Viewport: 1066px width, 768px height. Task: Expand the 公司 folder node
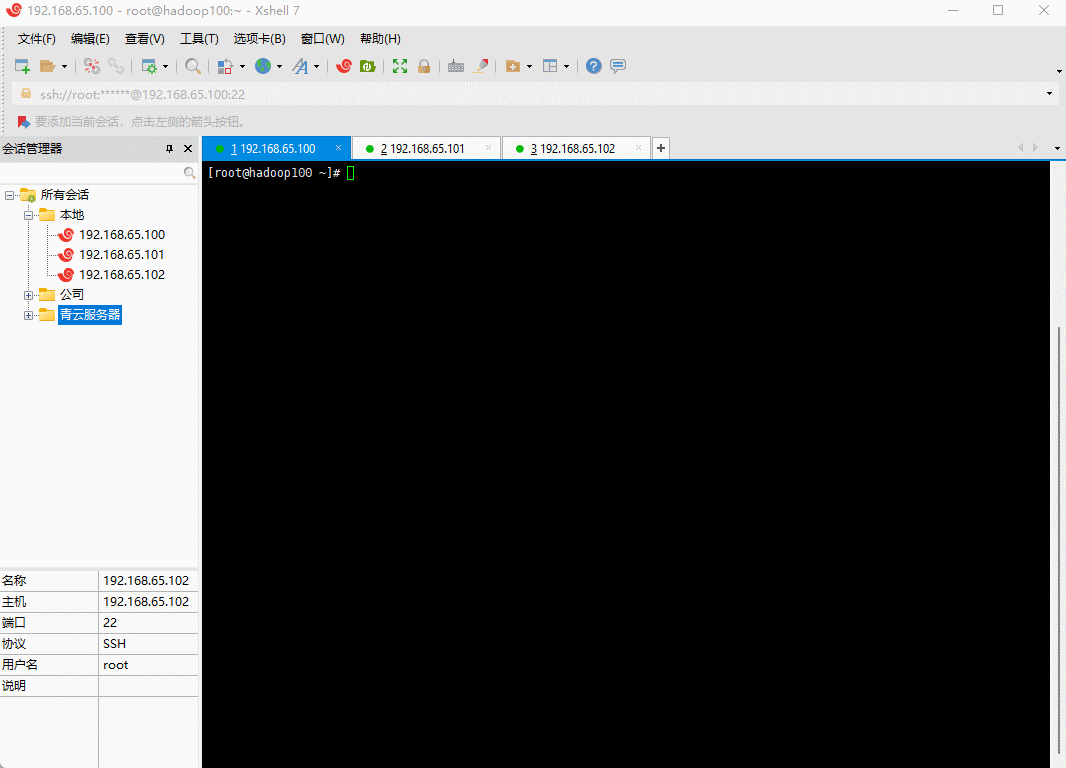coord(29,295)
